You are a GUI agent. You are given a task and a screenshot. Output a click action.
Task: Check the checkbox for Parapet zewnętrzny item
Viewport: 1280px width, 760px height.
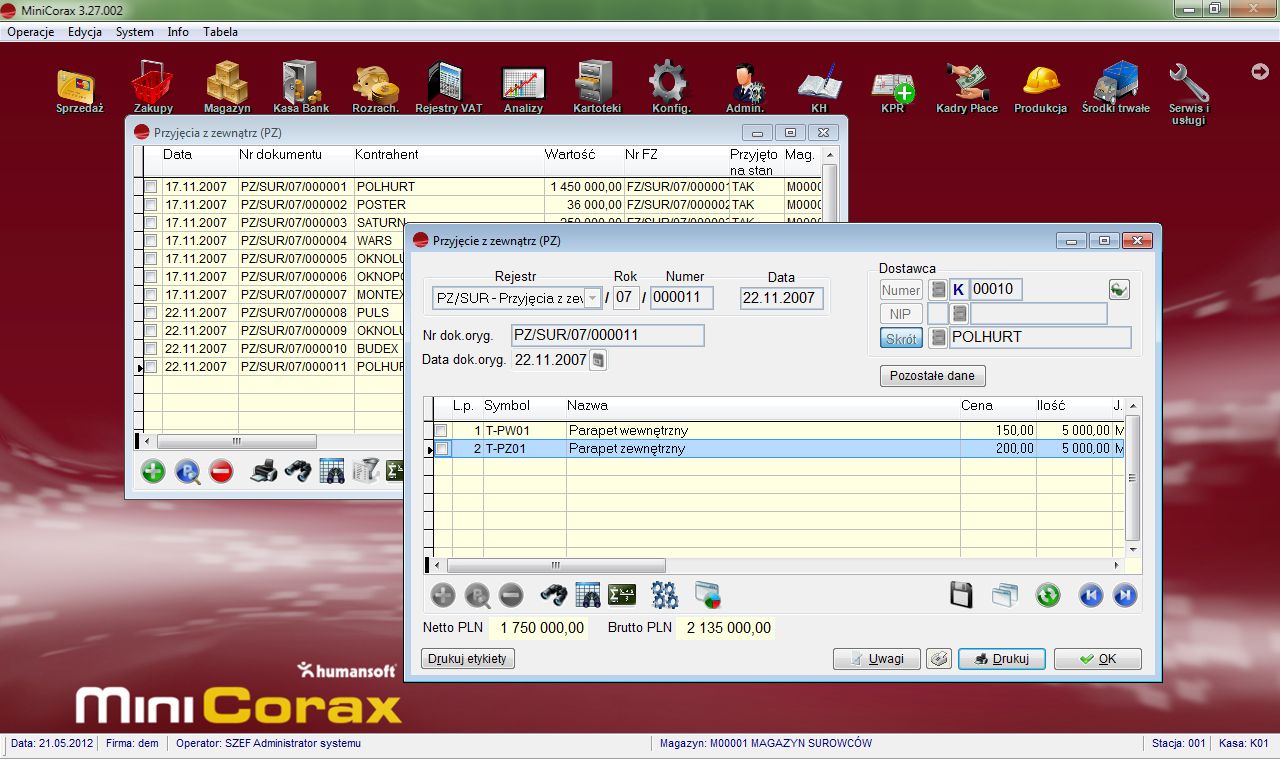[440, 449]
